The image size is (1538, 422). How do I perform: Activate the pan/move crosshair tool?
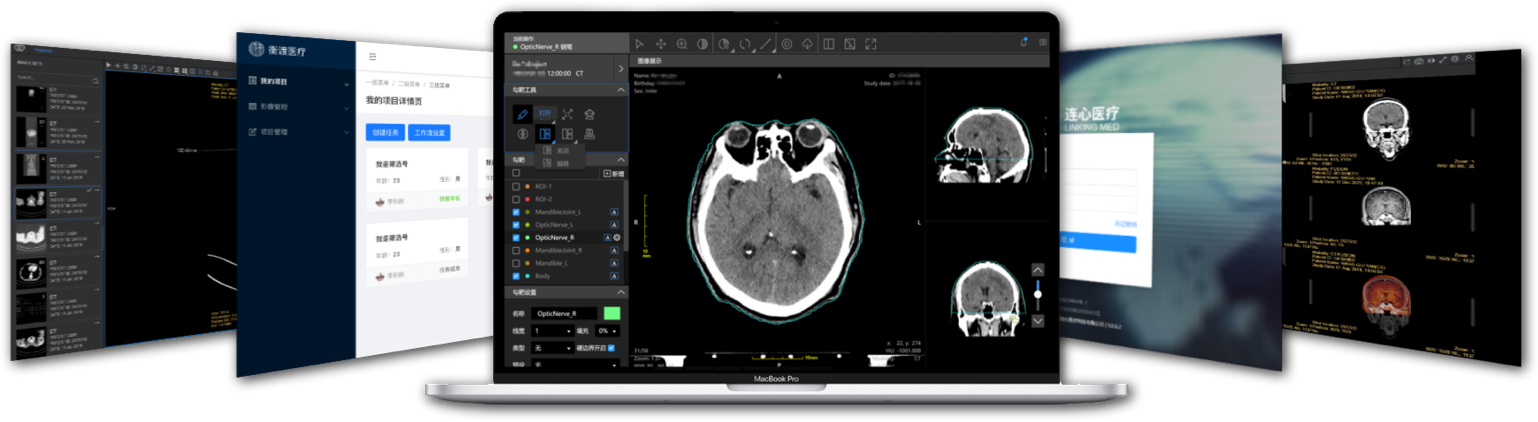[x=661, y=44]
